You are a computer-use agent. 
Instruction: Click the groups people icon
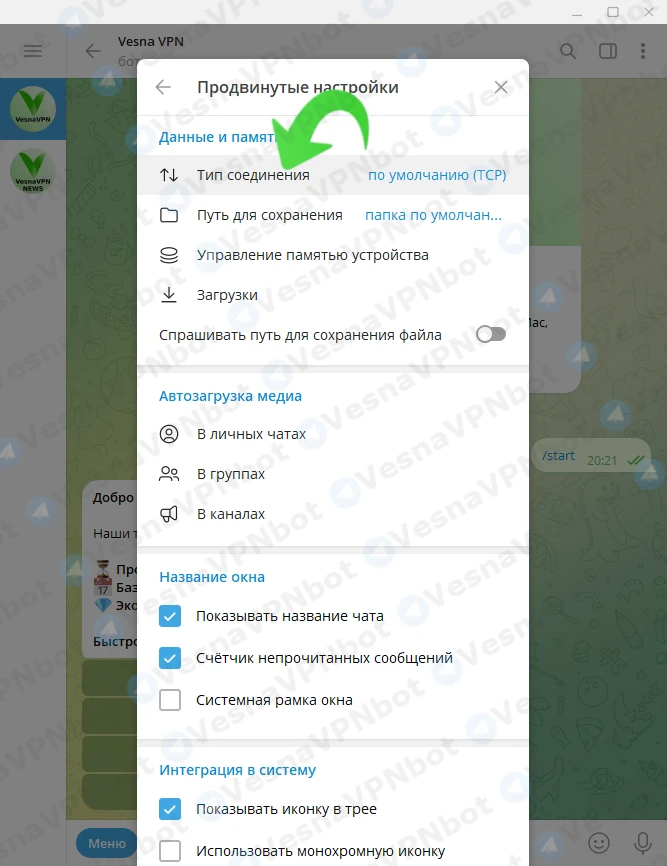169,474
